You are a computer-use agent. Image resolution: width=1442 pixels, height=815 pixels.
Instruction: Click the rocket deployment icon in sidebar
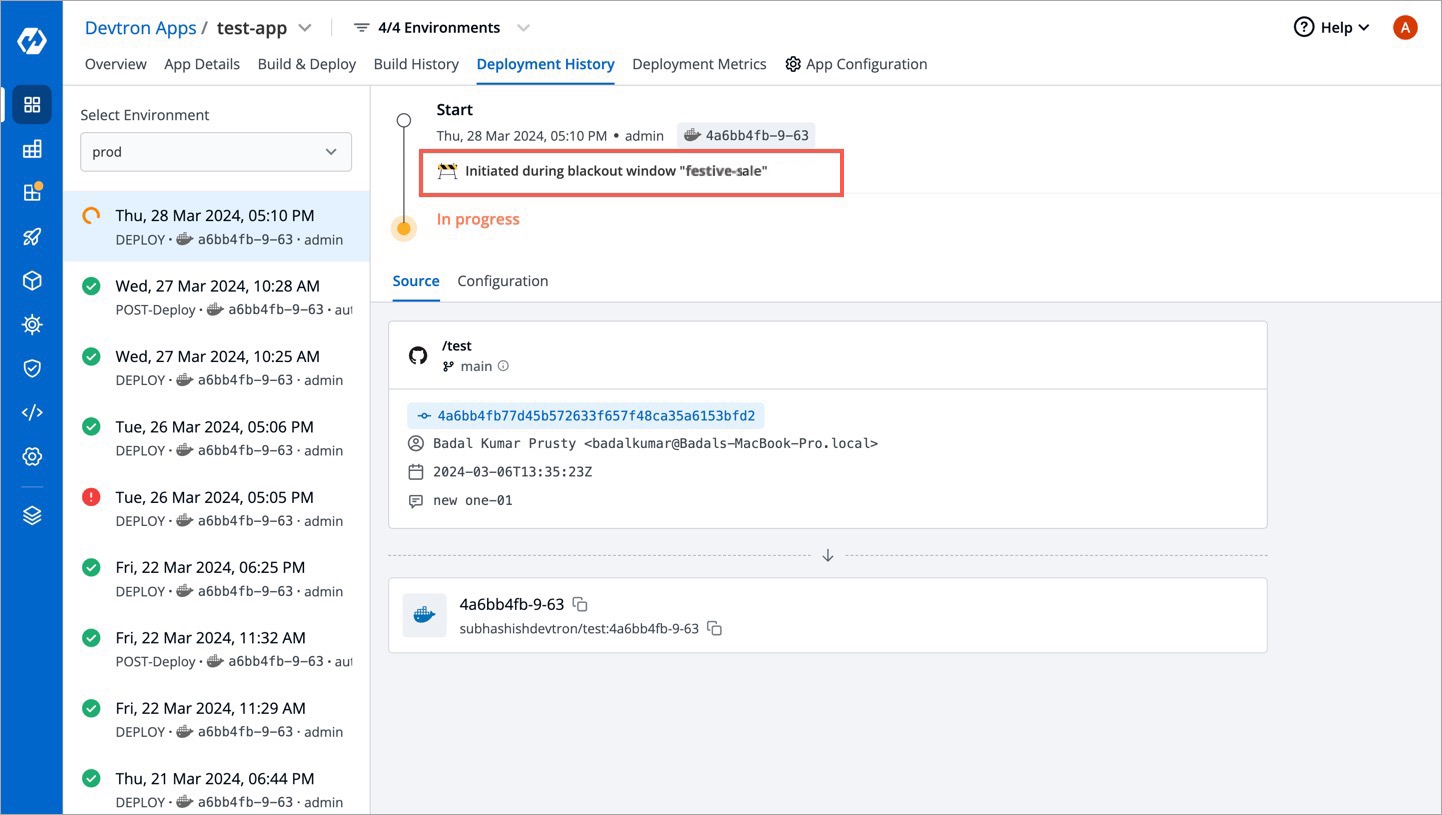32,236
